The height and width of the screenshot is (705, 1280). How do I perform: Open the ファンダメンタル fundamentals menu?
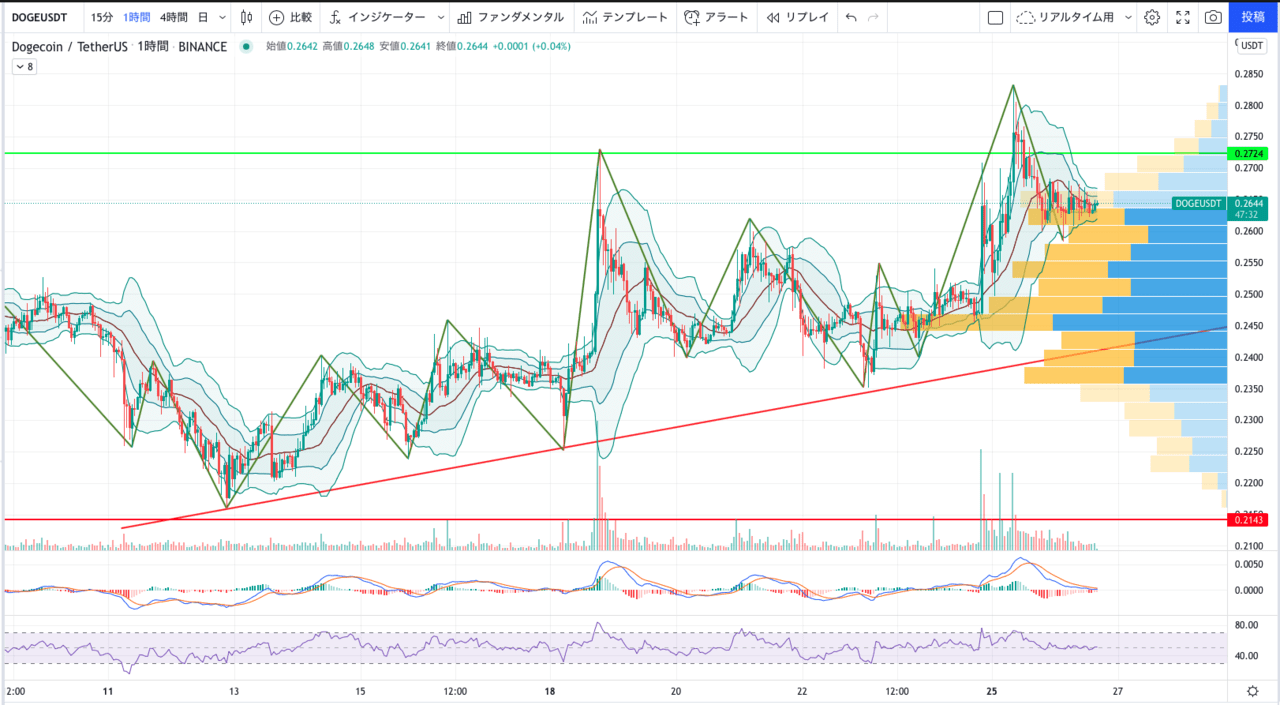(x=510, y=17)
